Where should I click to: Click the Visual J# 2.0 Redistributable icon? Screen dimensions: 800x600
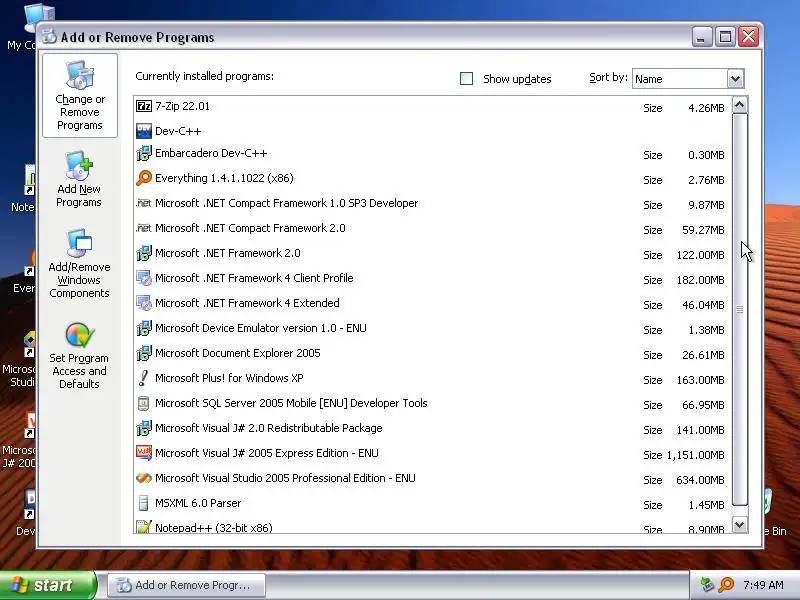click(144, 428)
